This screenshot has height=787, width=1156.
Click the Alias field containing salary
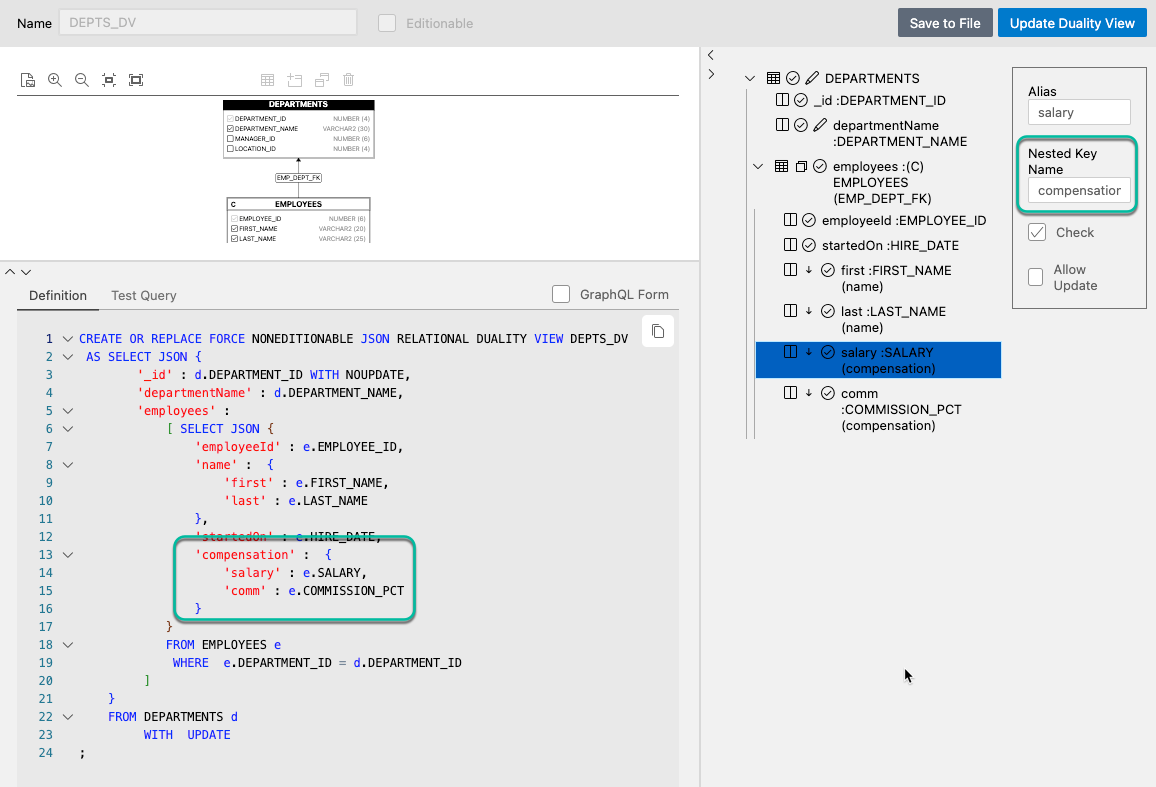(x=1079, y=112)
